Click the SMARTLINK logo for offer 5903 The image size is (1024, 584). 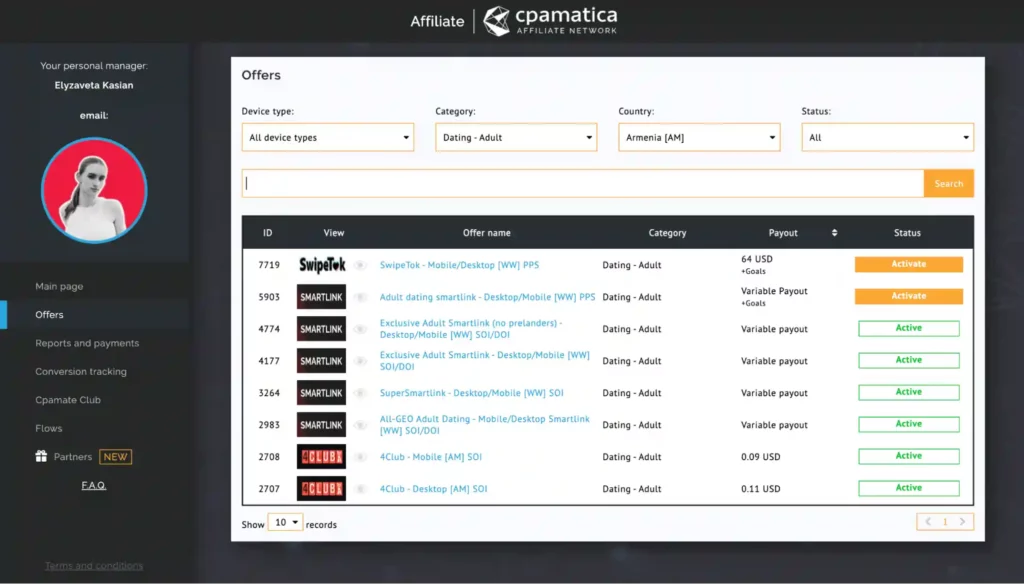coord(320,297)
